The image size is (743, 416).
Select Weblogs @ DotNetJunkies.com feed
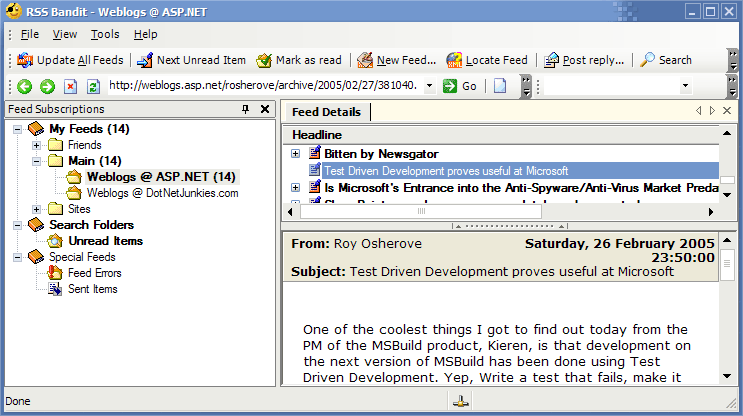[163, 193]
